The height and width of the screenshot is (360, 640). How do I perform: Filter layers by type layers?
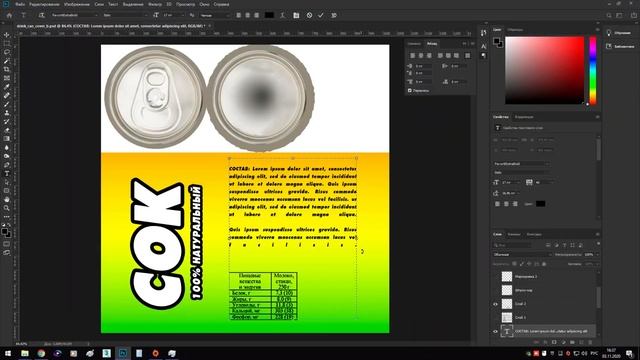click(564, 245)
